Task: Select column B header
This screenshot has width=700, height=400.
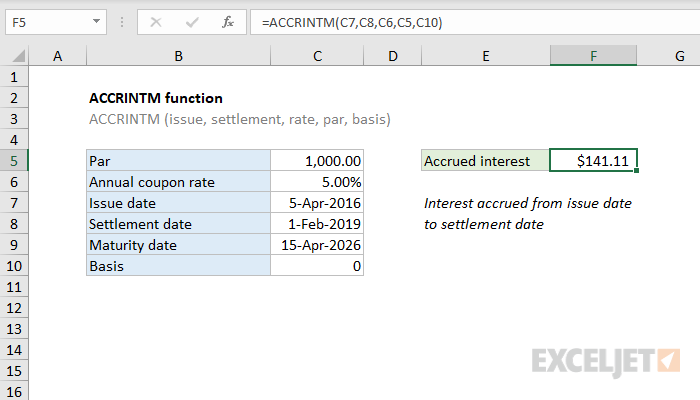Action: 179,56
